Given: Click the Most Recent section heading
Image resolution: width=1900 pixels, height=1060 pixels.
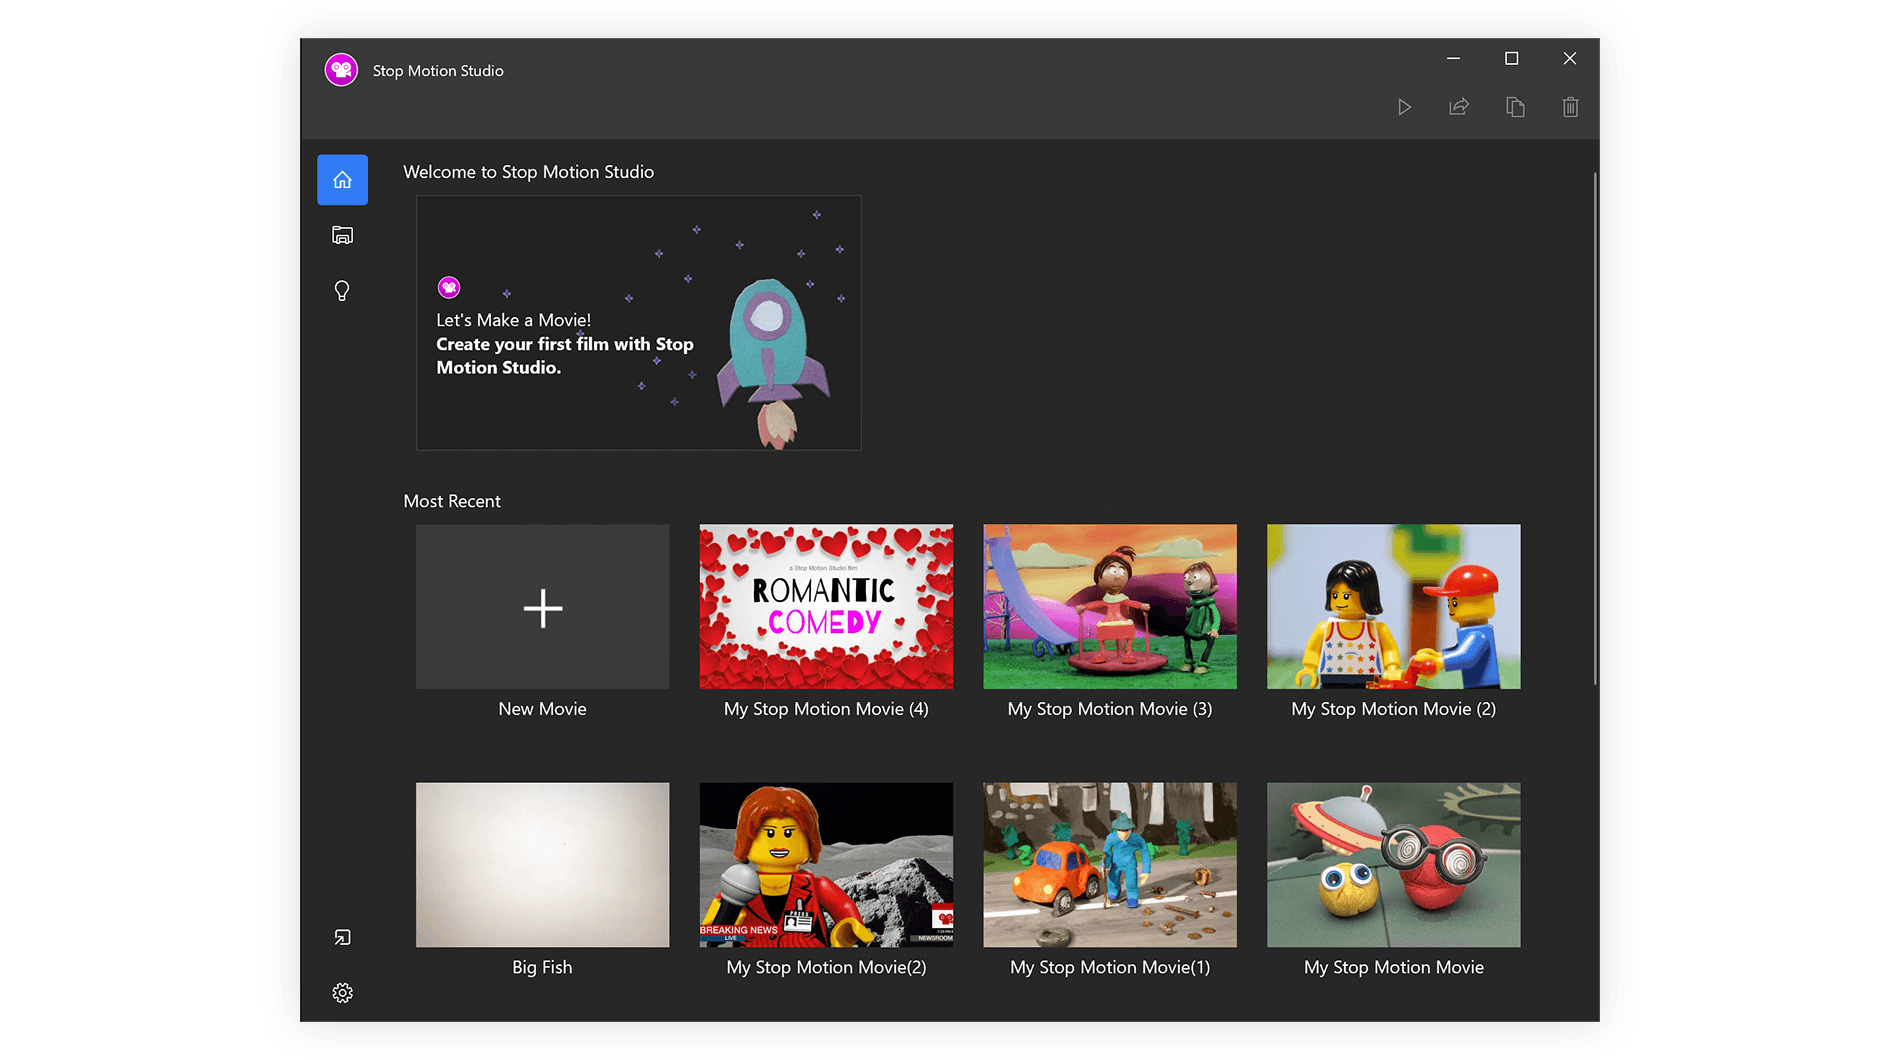Looking at the screenshot, I should tap(452, 501).
